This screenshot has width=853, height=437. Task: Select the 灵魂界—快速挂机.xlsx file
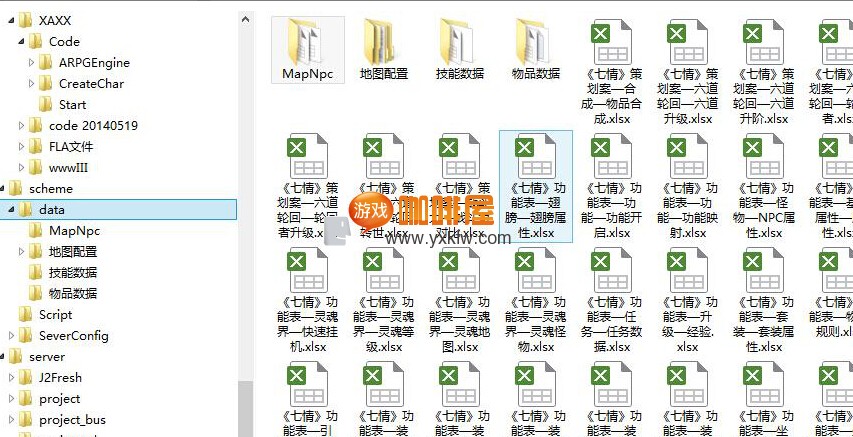pos(307,300)
